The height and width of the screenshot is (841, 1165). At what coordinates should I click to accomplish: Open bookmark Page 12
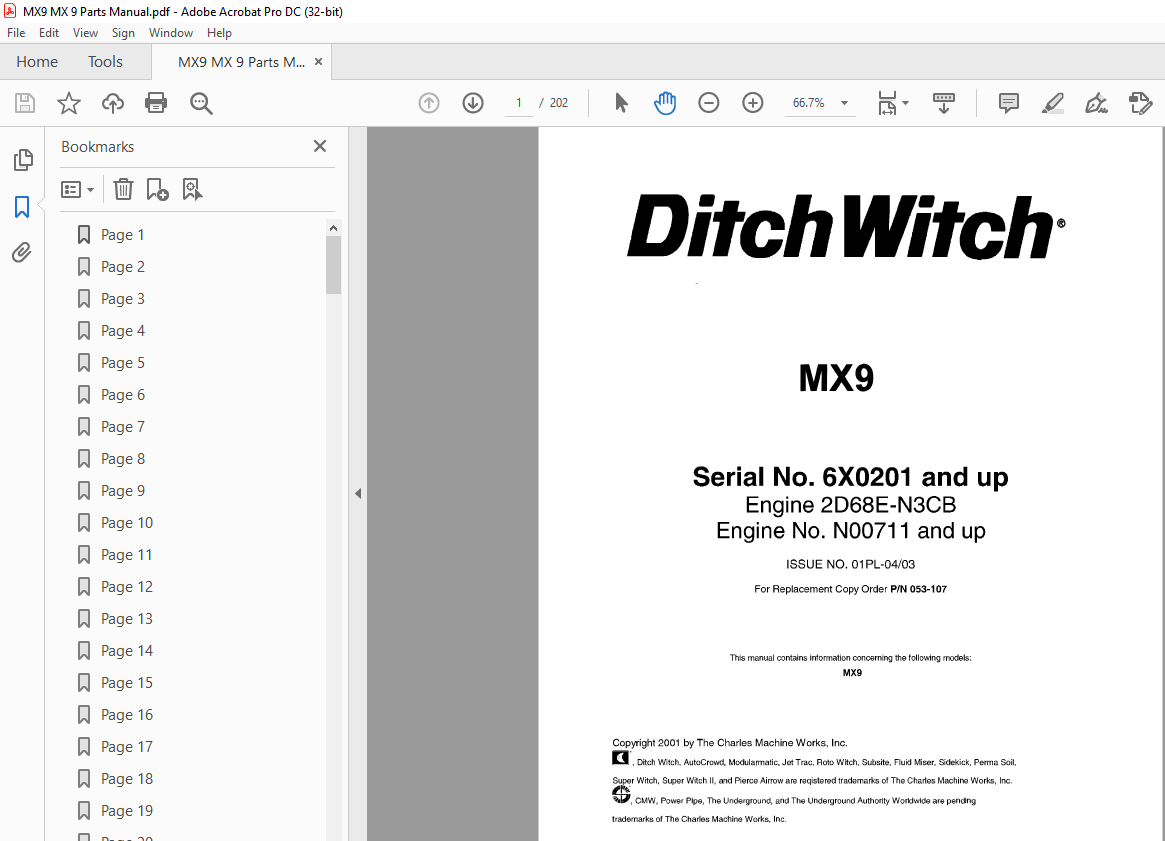pyautogui.click(x=126, y=586)
